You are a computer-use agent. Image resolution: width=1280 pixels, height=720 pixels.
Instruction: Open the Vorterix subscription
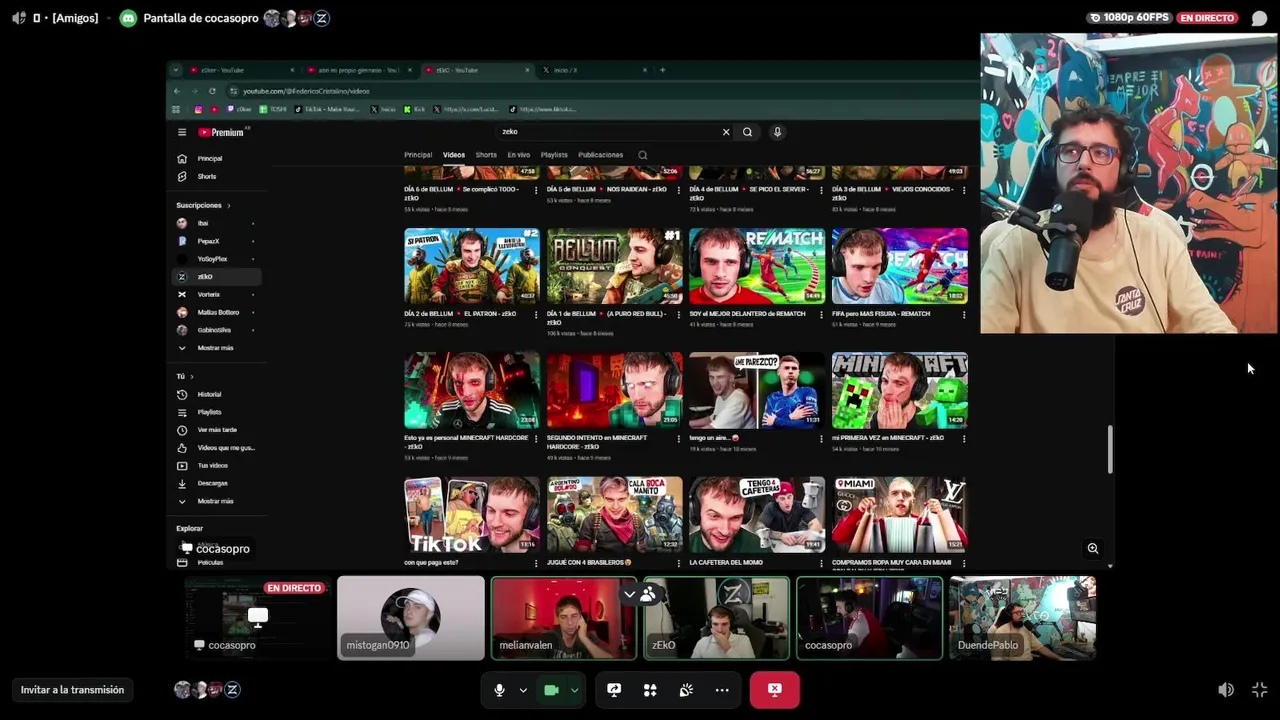click(216, 294)
